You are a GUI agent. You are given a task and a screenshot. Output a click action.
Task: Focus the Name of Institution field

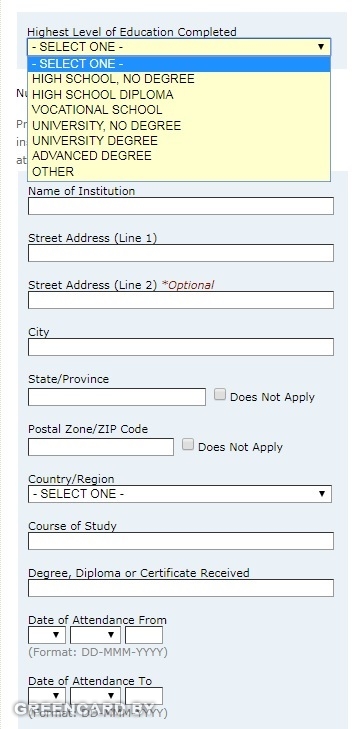point(181,206)
